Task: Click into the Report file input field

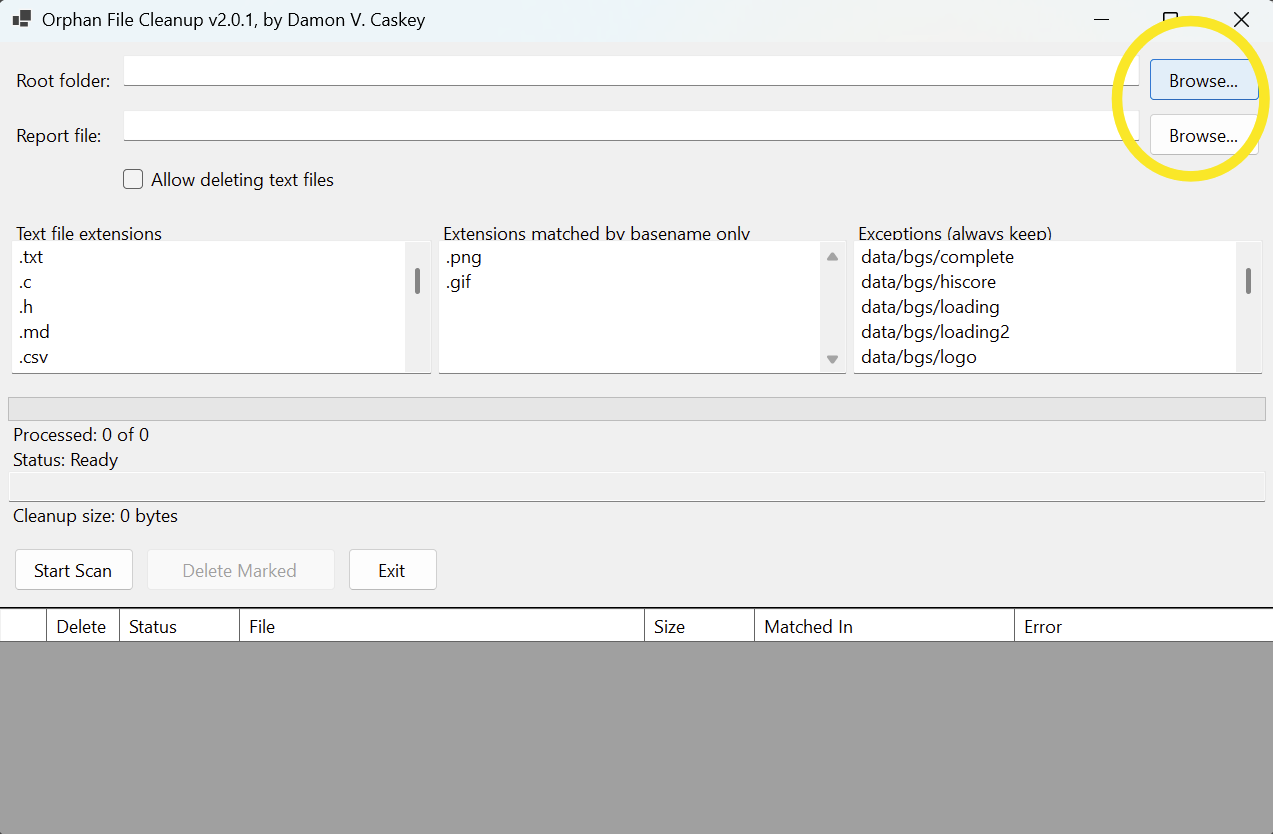Action: click(x=630, y=126)
